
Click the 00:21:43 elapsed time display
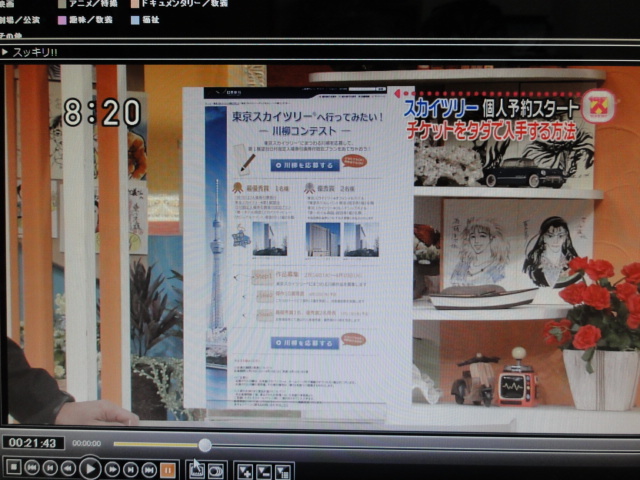(33, 443)
